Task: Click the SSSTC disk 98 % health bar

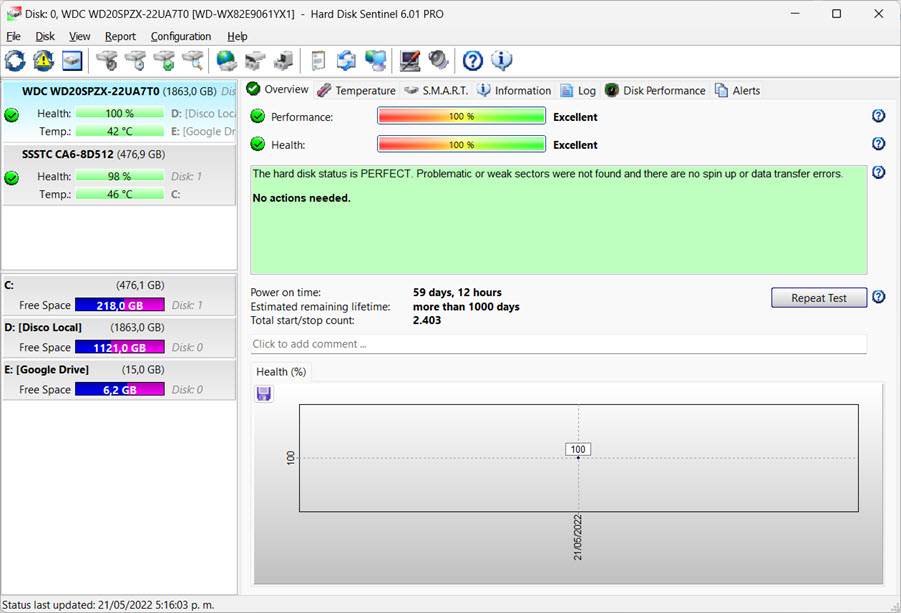Action: [120, 176]
